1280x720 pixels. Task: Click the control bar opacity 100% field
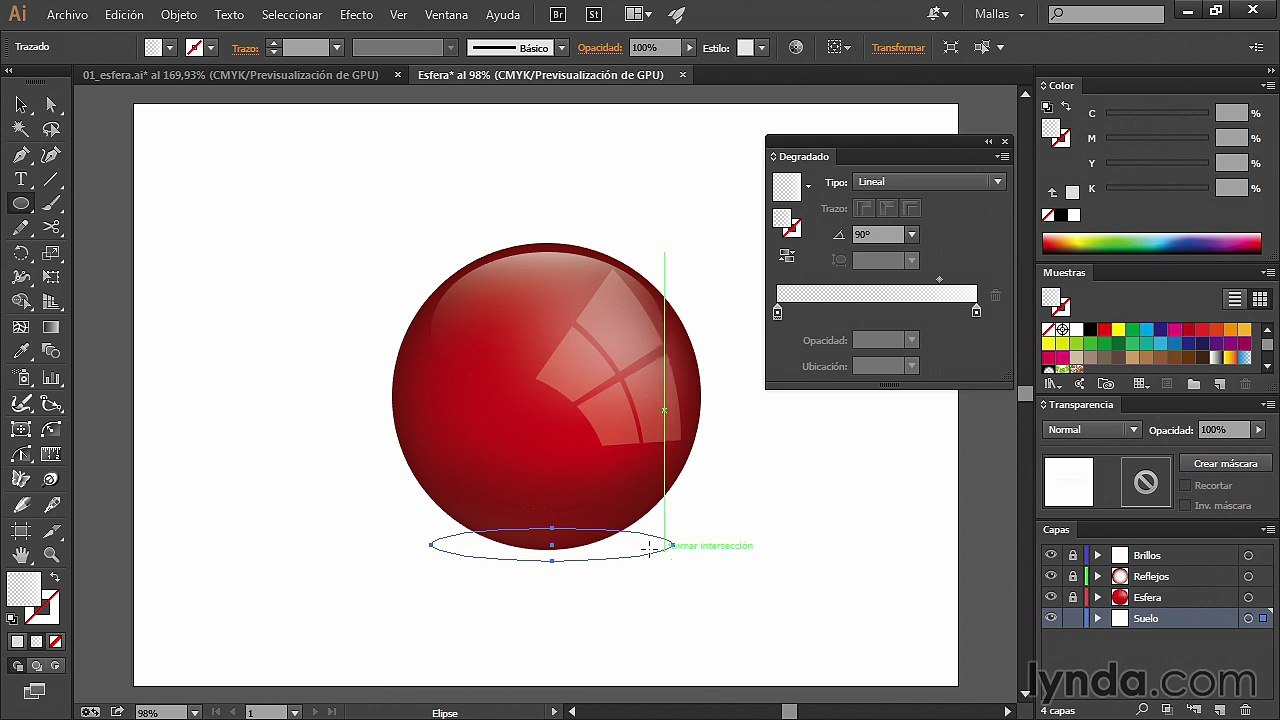655,48
